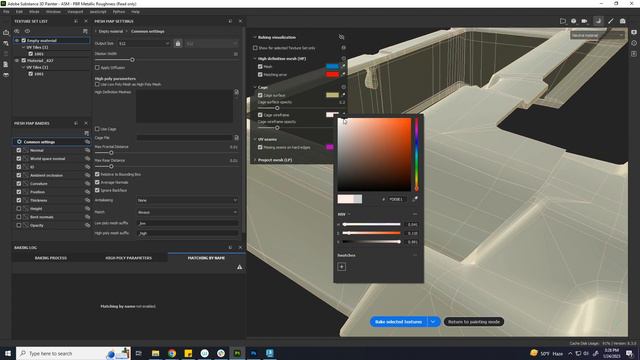The image size is (640, 360).
Task: Expand the Project mesh (LP) section
Action: (x=255, y=160)
